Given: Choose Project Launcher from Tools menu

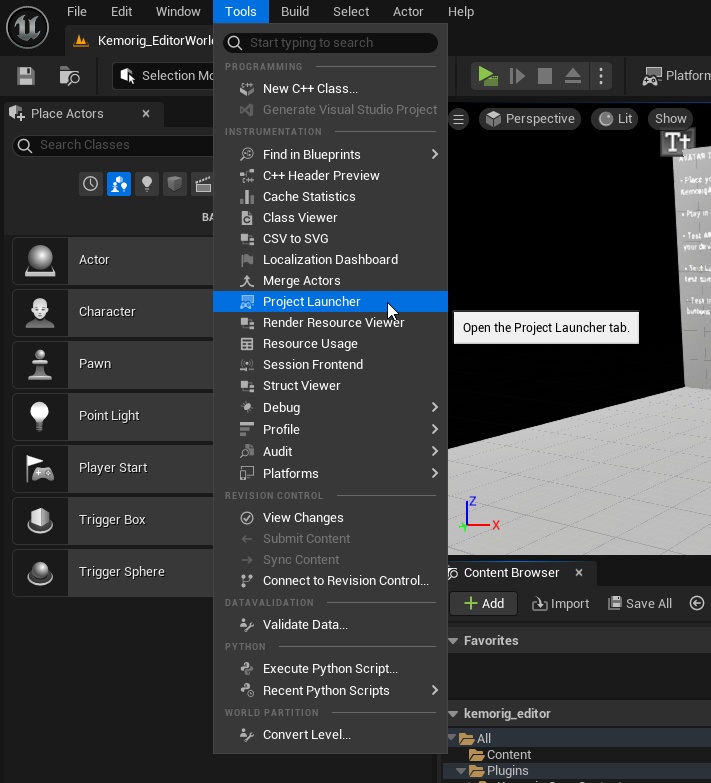Looking at the screenshot, I should [312, 301].
